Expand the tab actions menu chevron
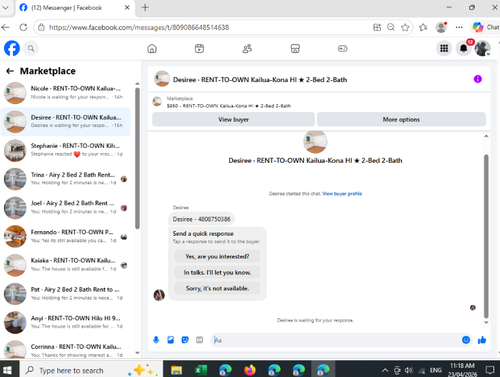The width and height of the screenshot is (500, 377). tap(5, 7)
